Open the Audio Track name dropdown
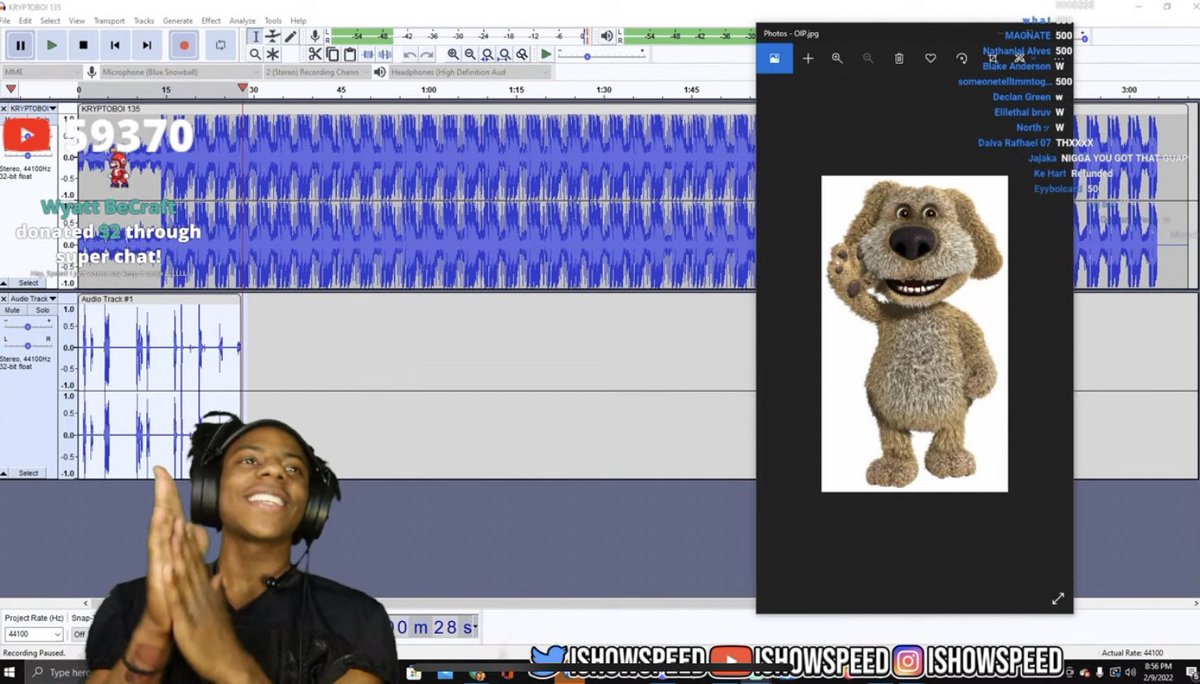The height and width of the screenshot is (684, 1200). tap(51, 299)
